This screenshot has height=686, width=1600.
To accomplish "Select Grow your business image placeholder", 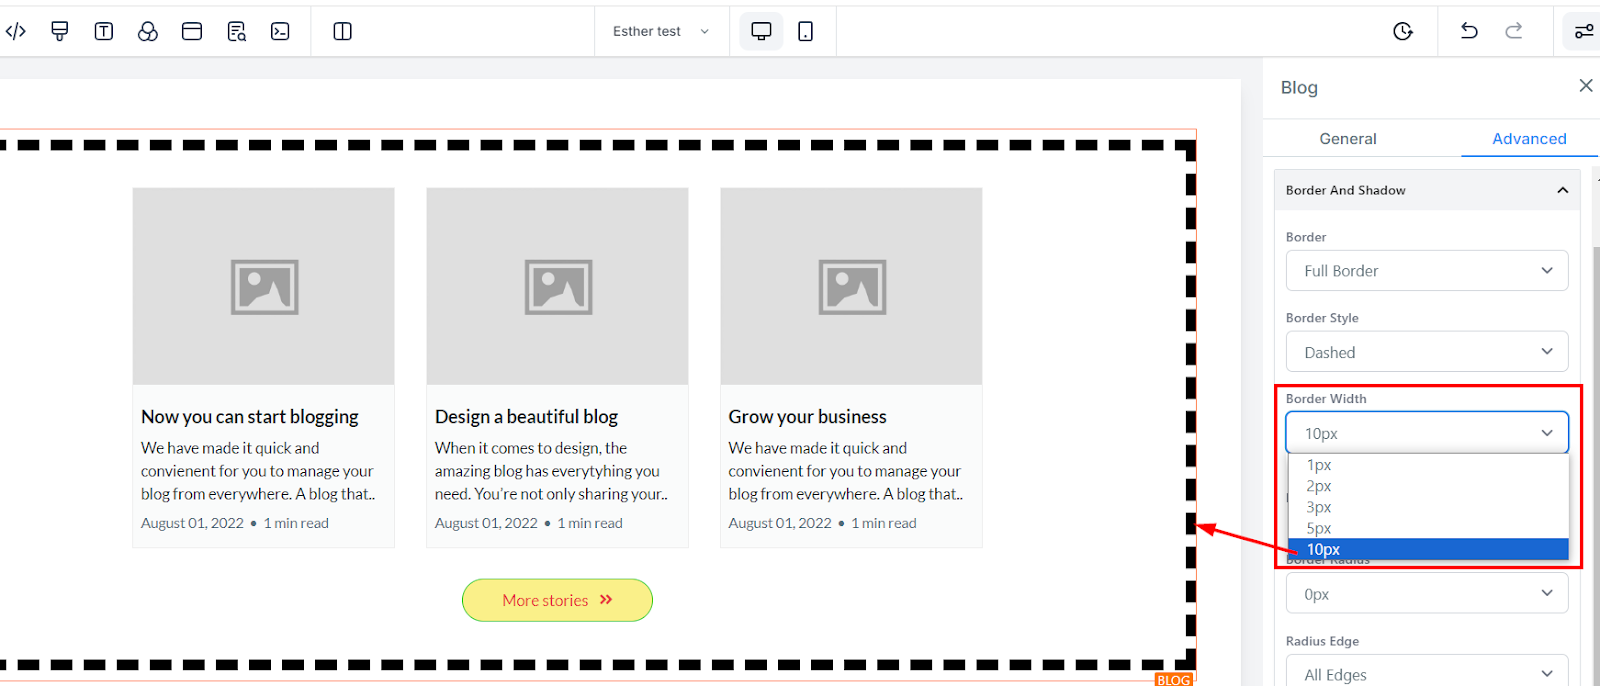I will (852, 286).
